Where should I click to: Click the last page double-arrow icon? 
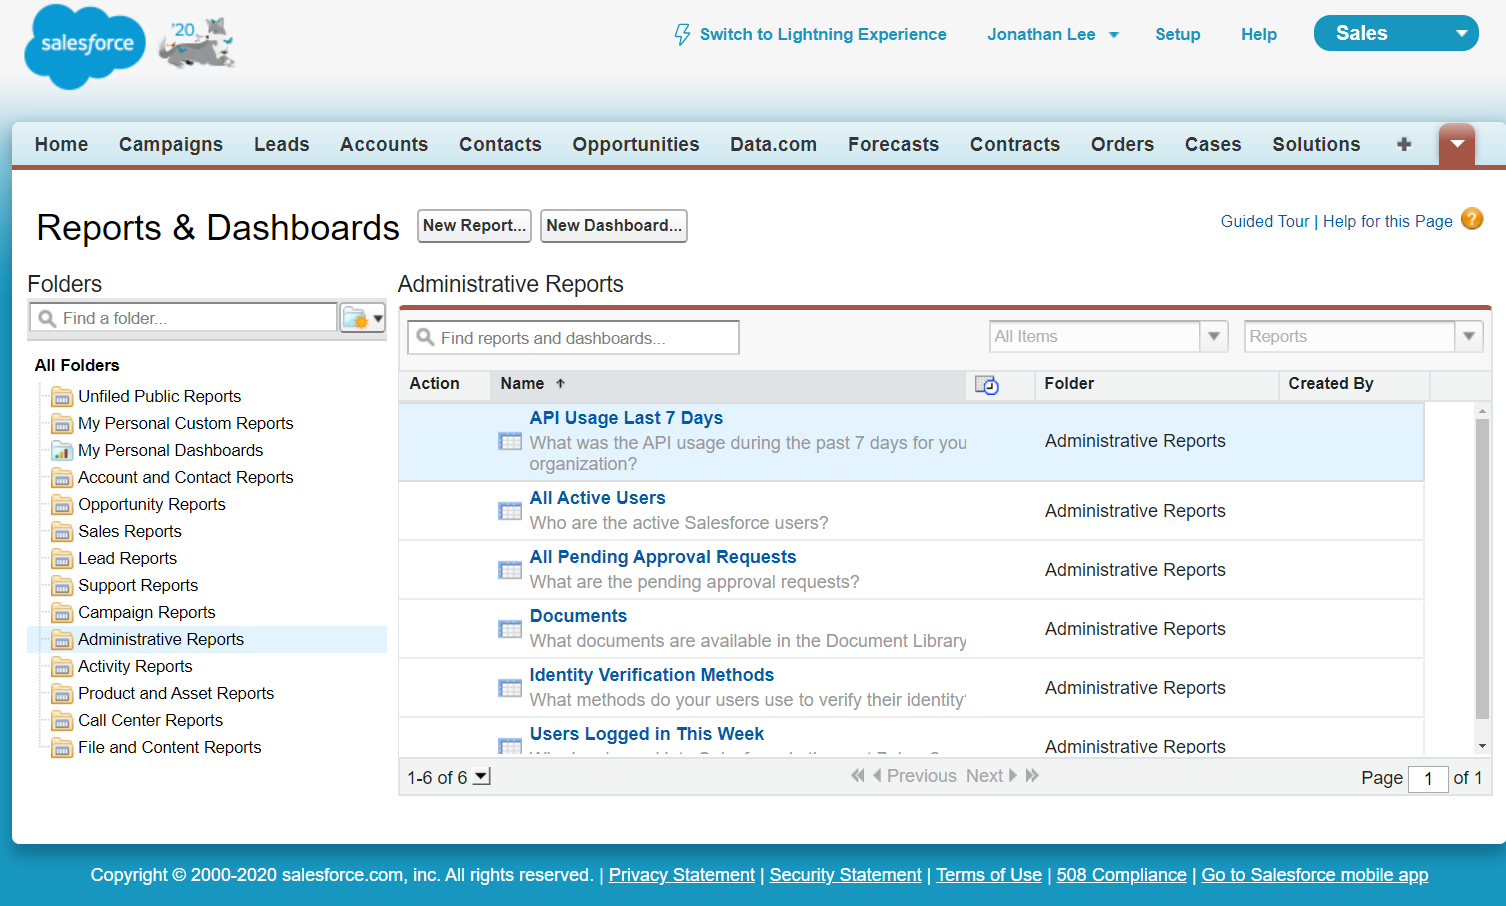pos(1032,776)
